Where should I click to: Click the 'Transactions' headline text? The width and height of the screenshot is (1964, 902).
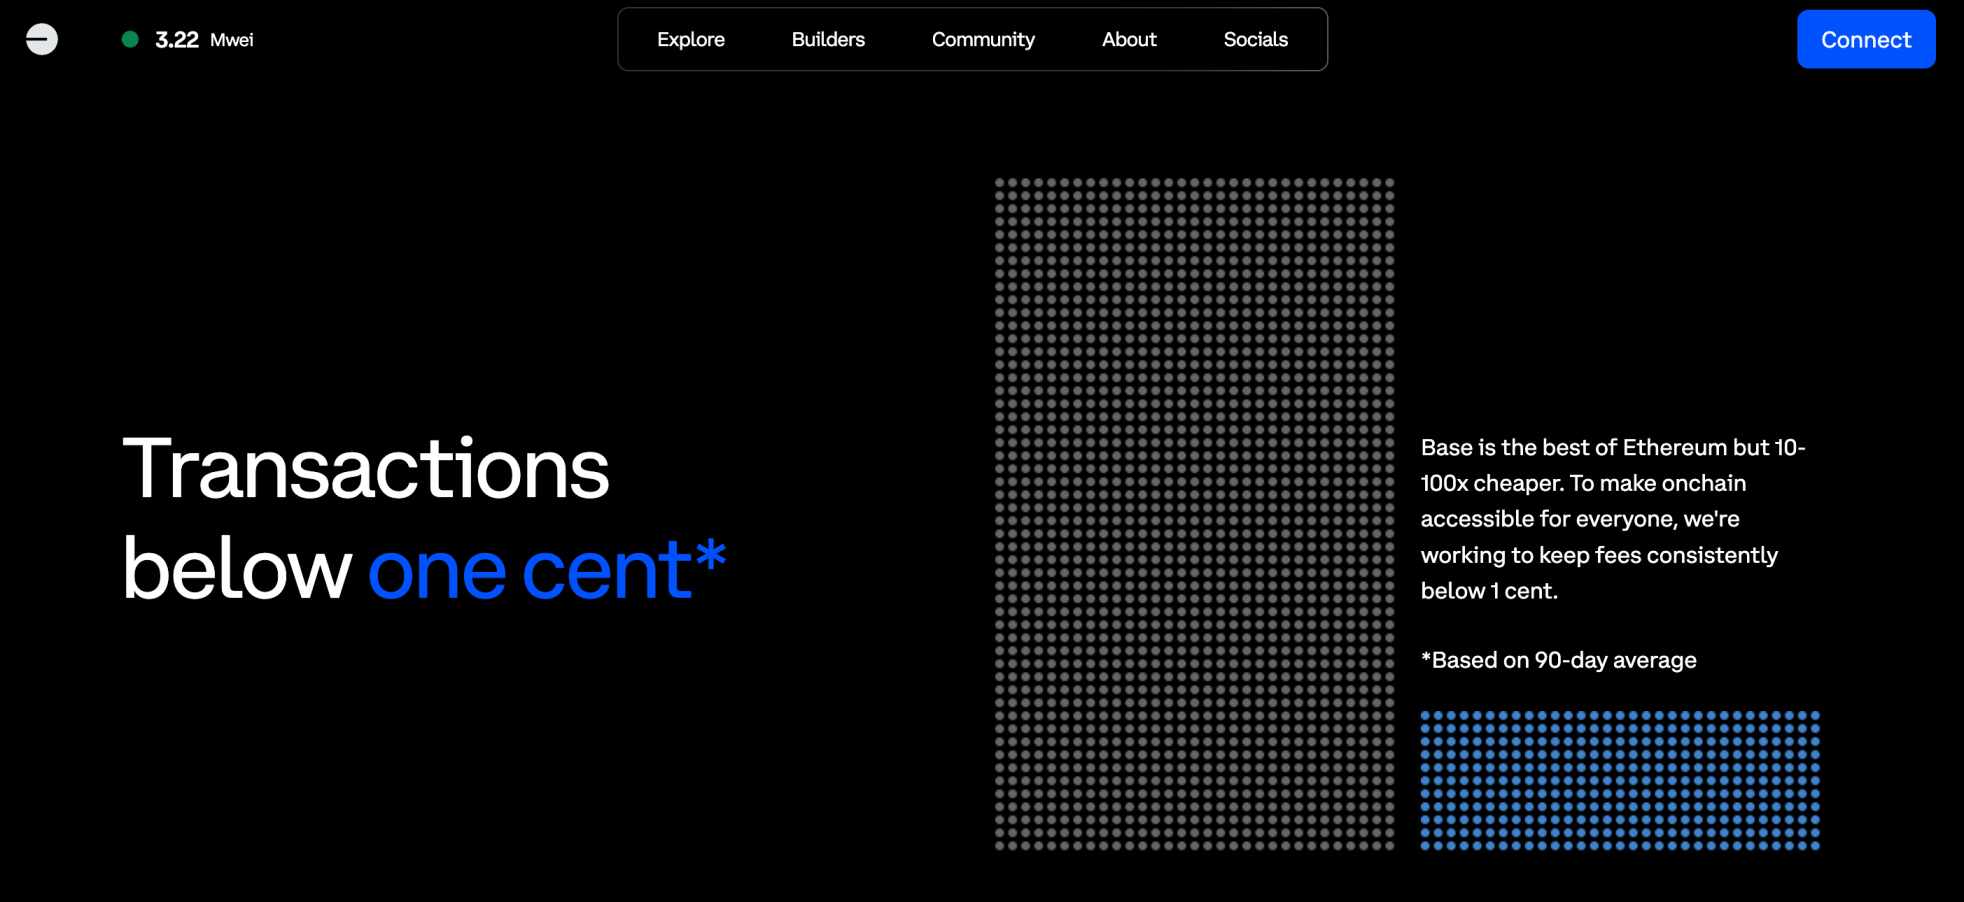366,468
